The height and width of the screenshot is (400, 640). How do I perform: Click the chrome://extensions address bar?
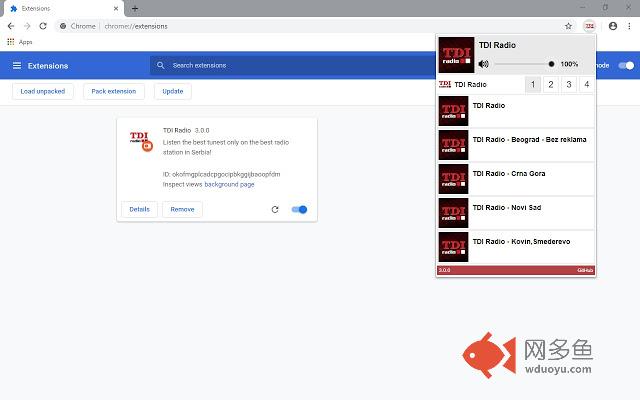click(x=314, y=26)
